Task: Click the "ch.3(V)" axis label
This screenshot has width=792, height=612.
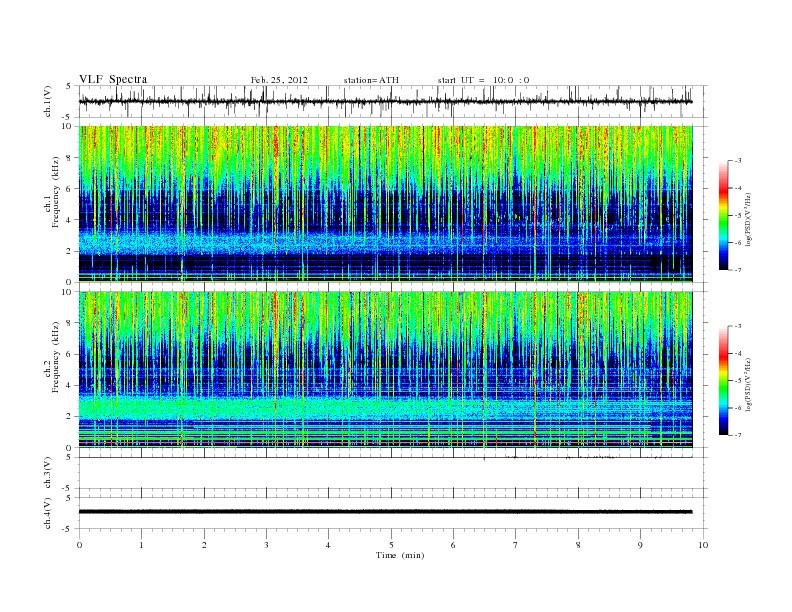Action: tap(48, 473)
